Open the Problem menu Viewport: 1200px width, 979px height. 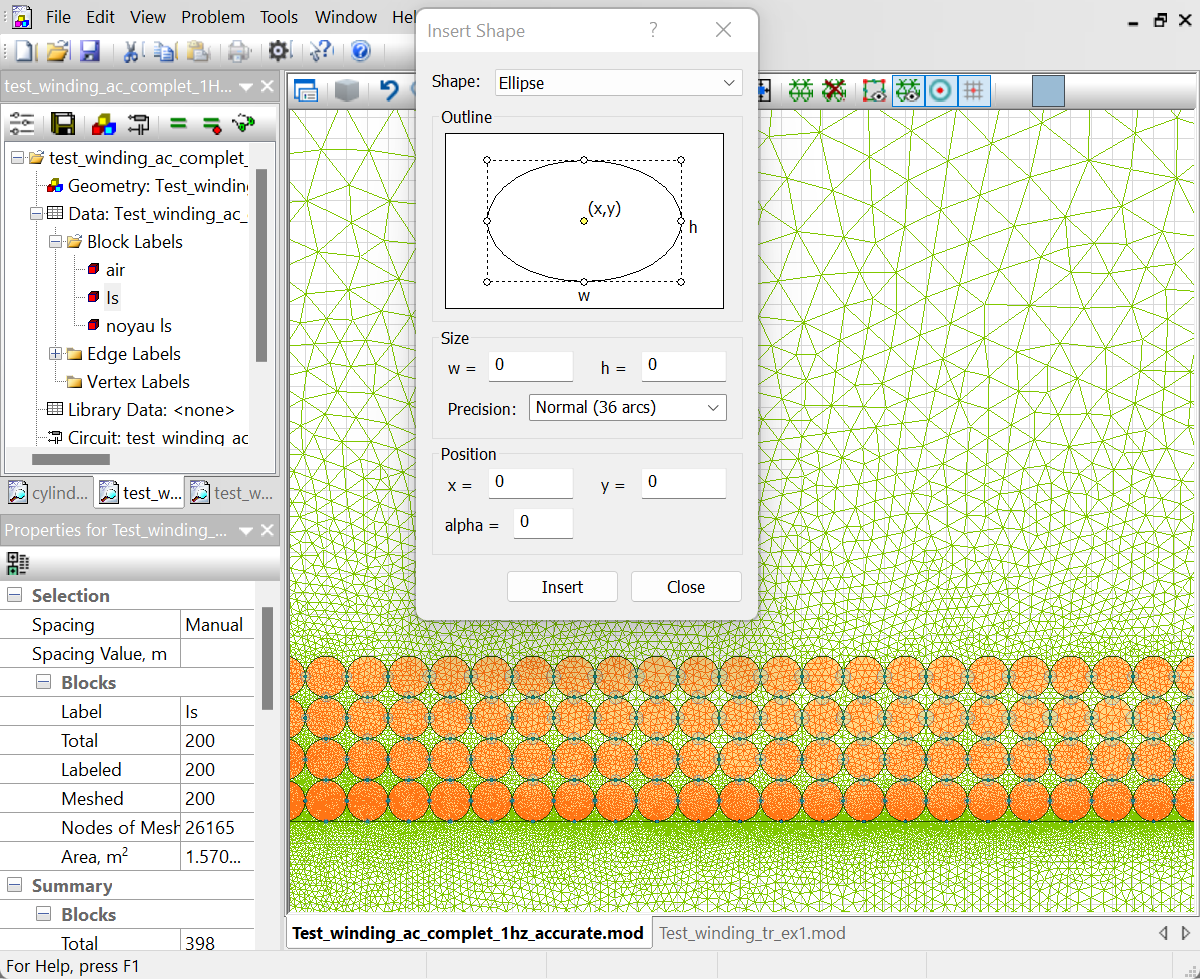[213, 17]
